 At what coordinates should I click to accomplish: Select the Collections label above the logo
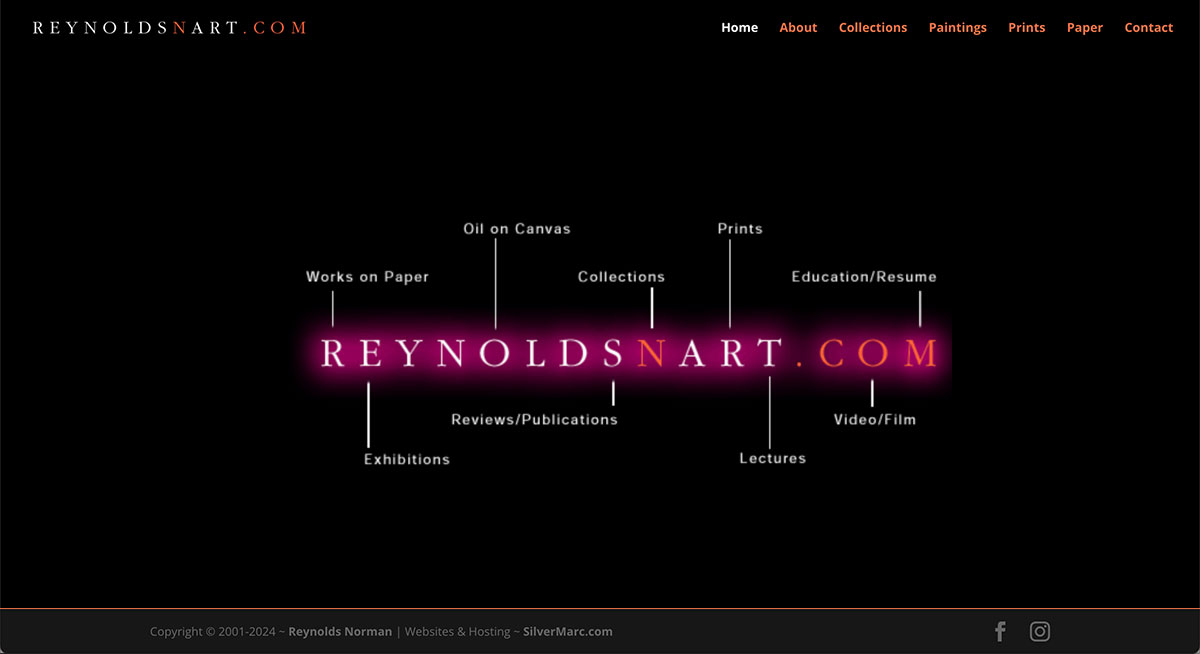621,277
